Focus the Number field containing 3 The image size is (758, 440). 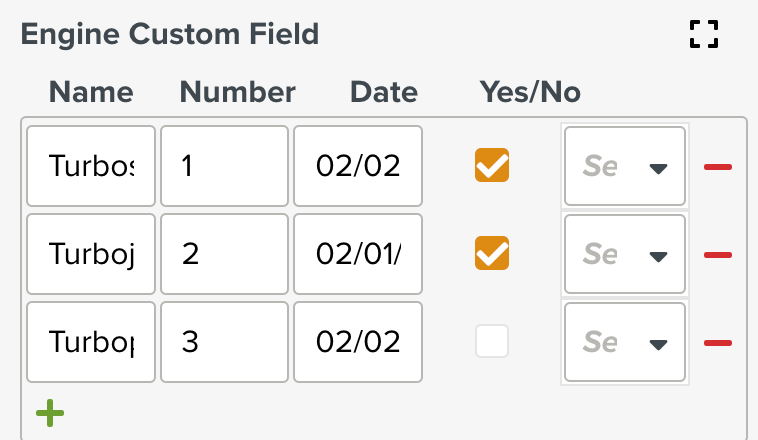(x=224, y=343)
